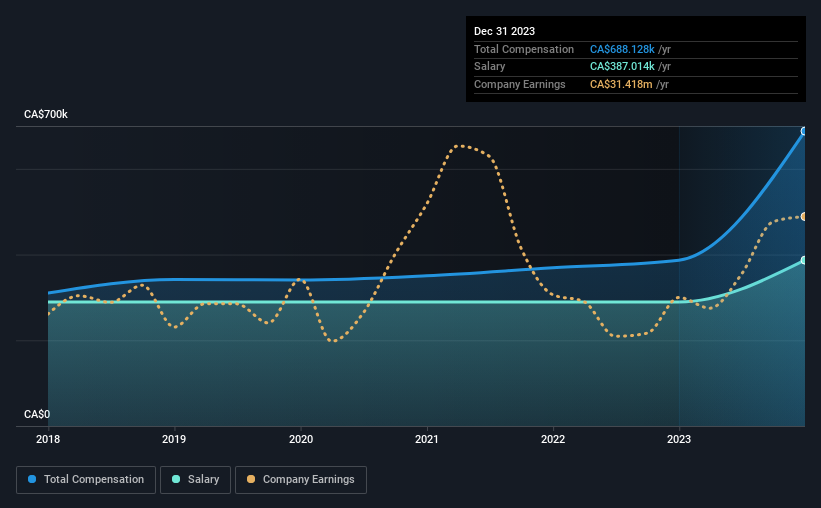Image resolution: width=821 pixels, height=508 pixels.
Task: Click the Total Compensation tooltip row label
Action: point(524,49)
